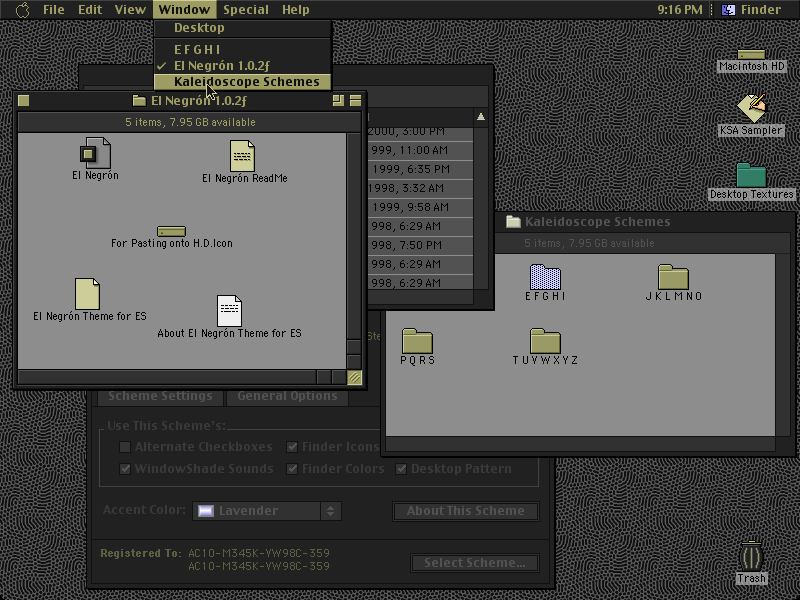Open the File menu

54,10
